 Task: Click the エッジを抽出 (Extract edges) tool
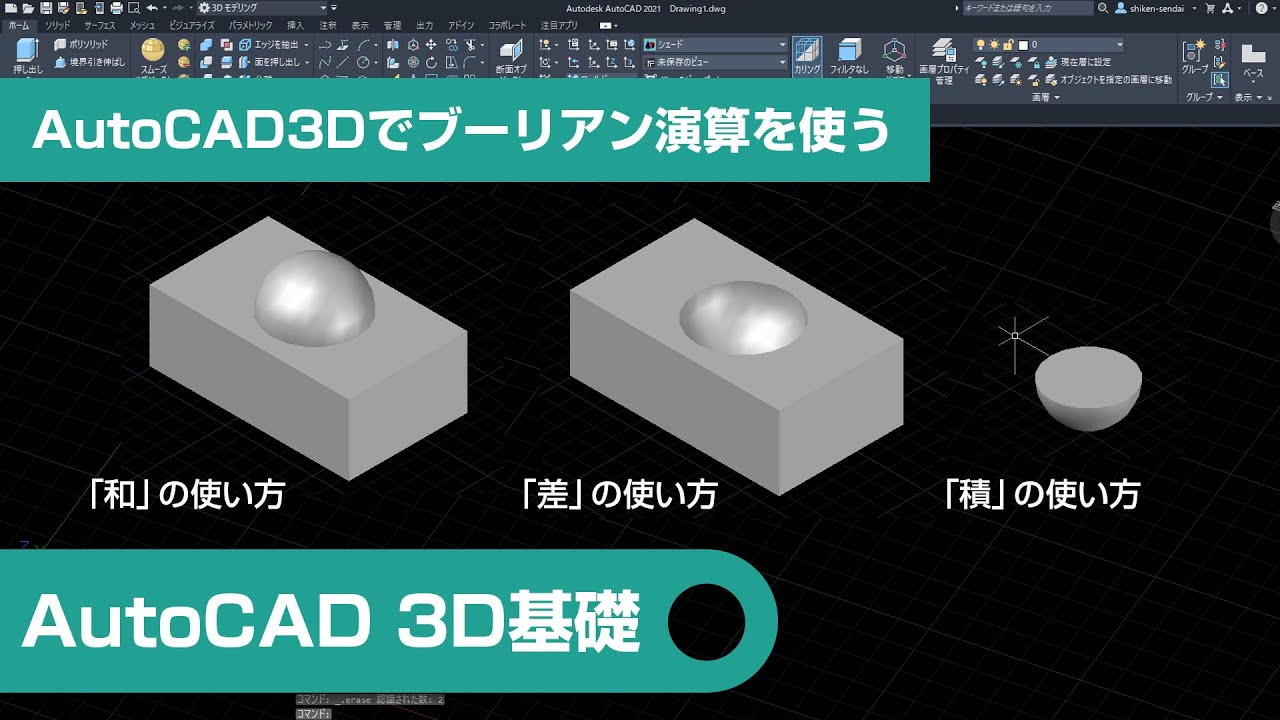click(x=268, y=45)
